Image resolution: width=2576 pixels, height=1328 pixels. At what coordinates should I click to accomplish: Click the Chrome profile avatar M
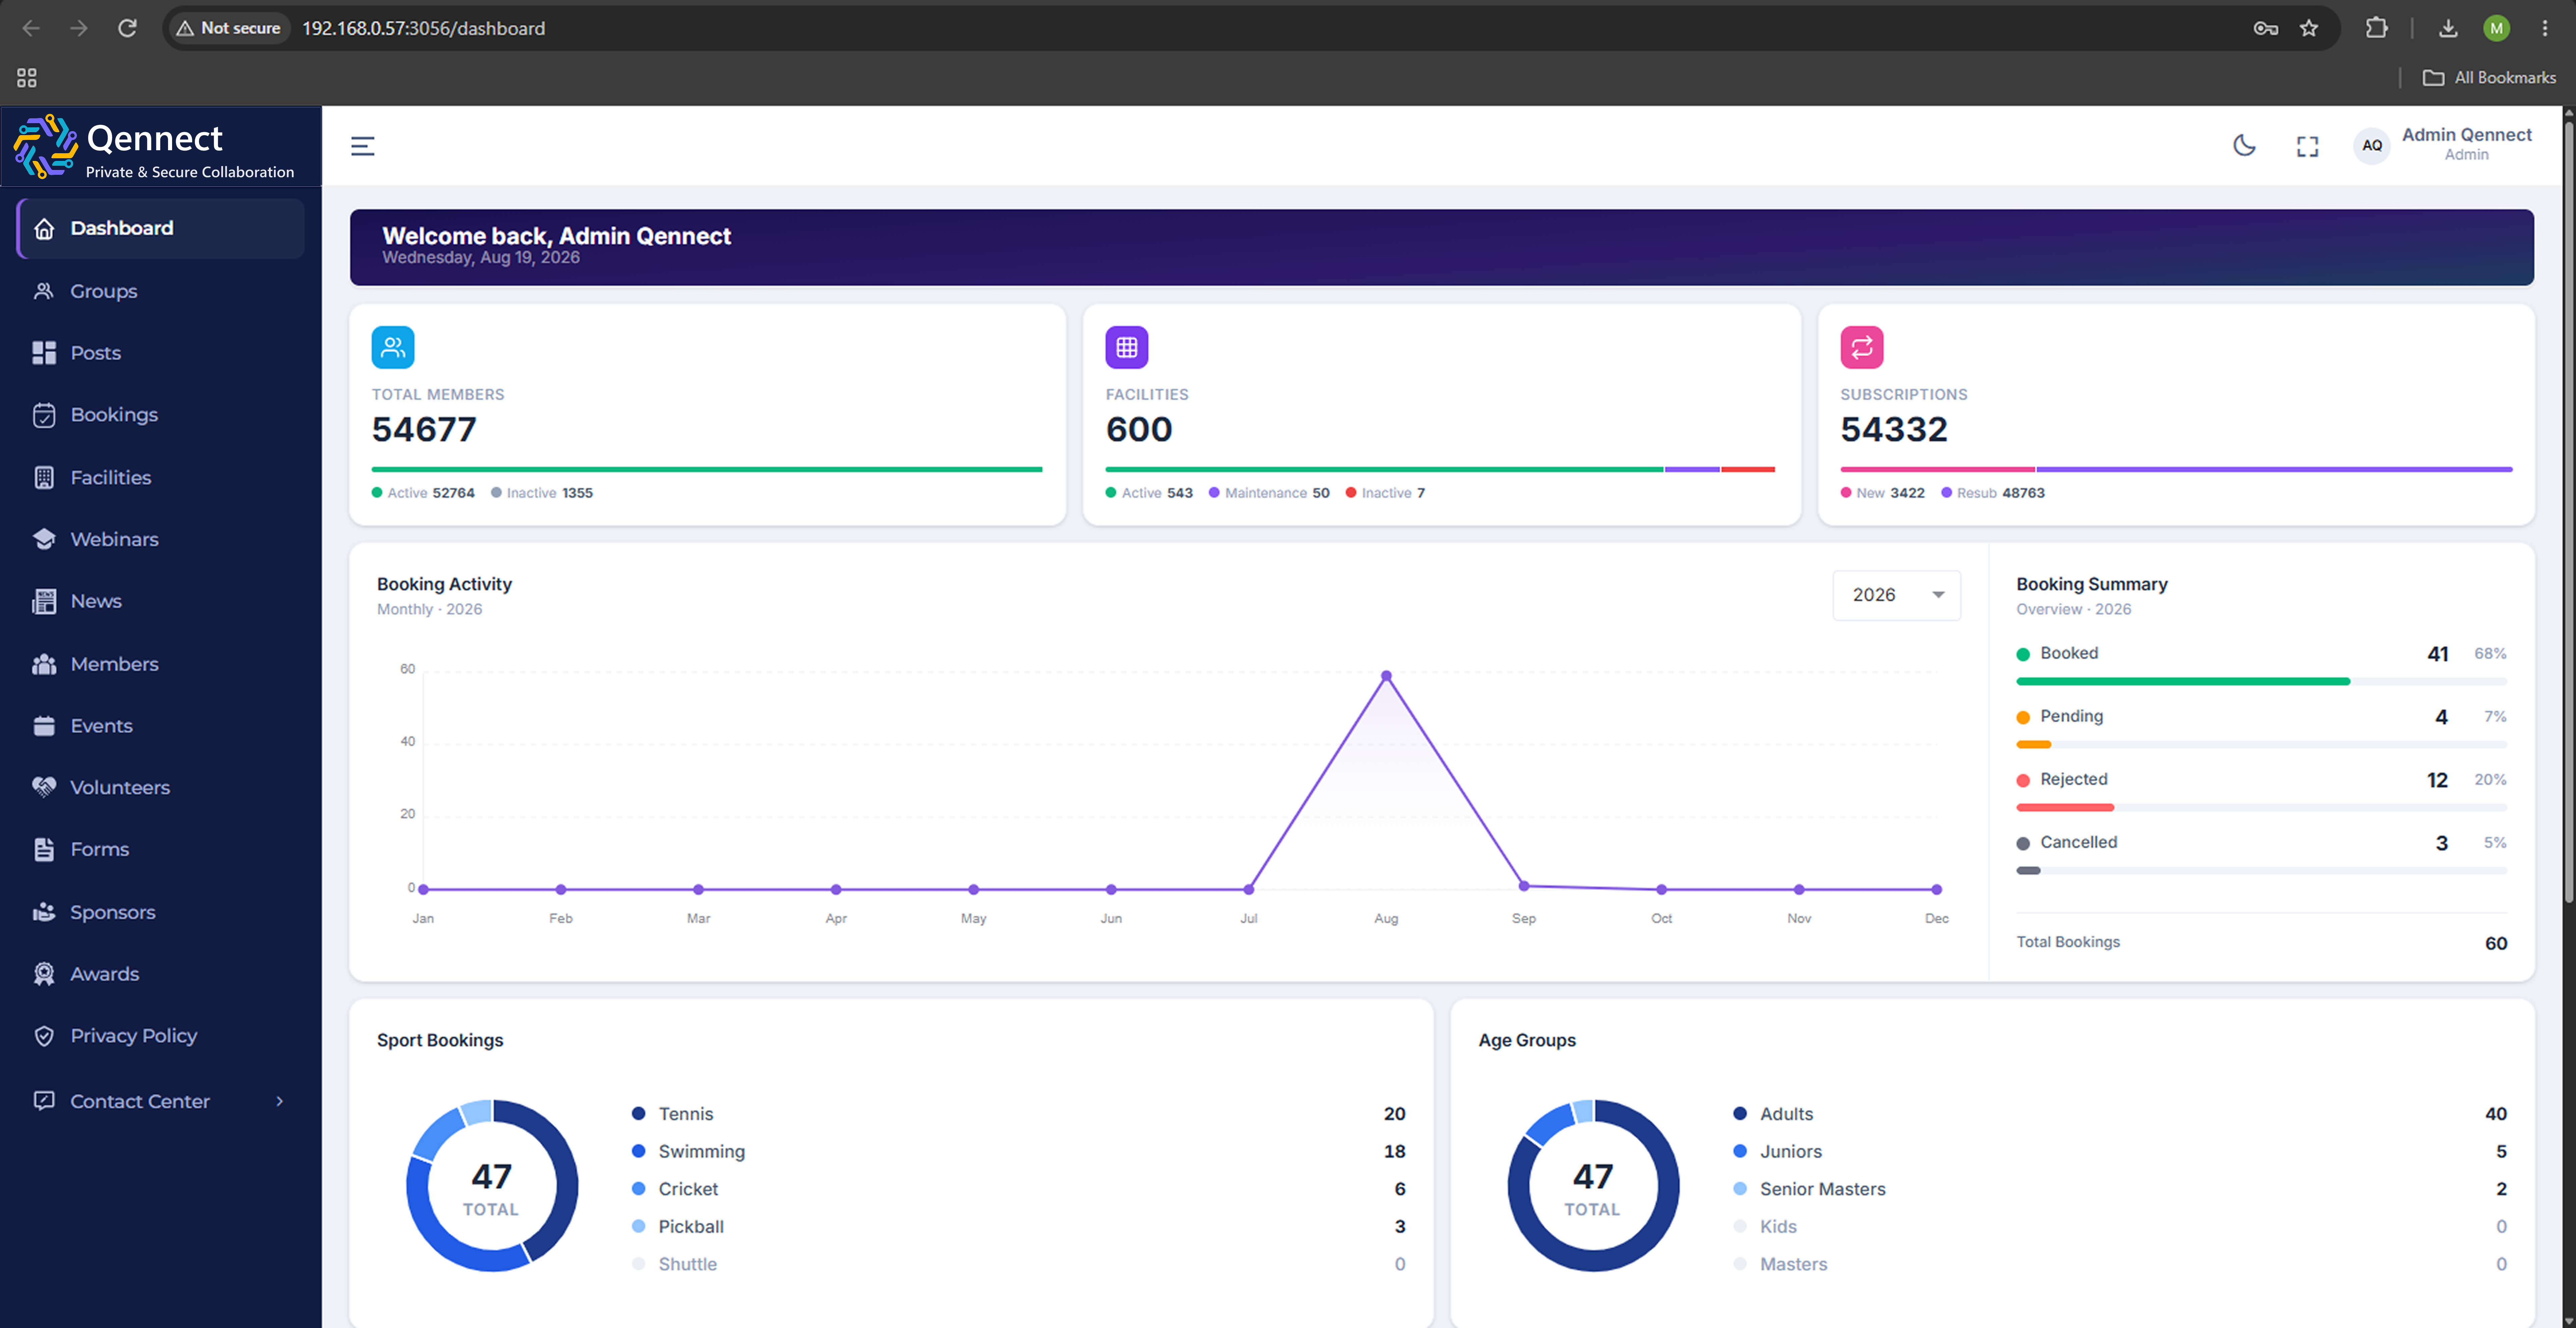pos(2497,28)
